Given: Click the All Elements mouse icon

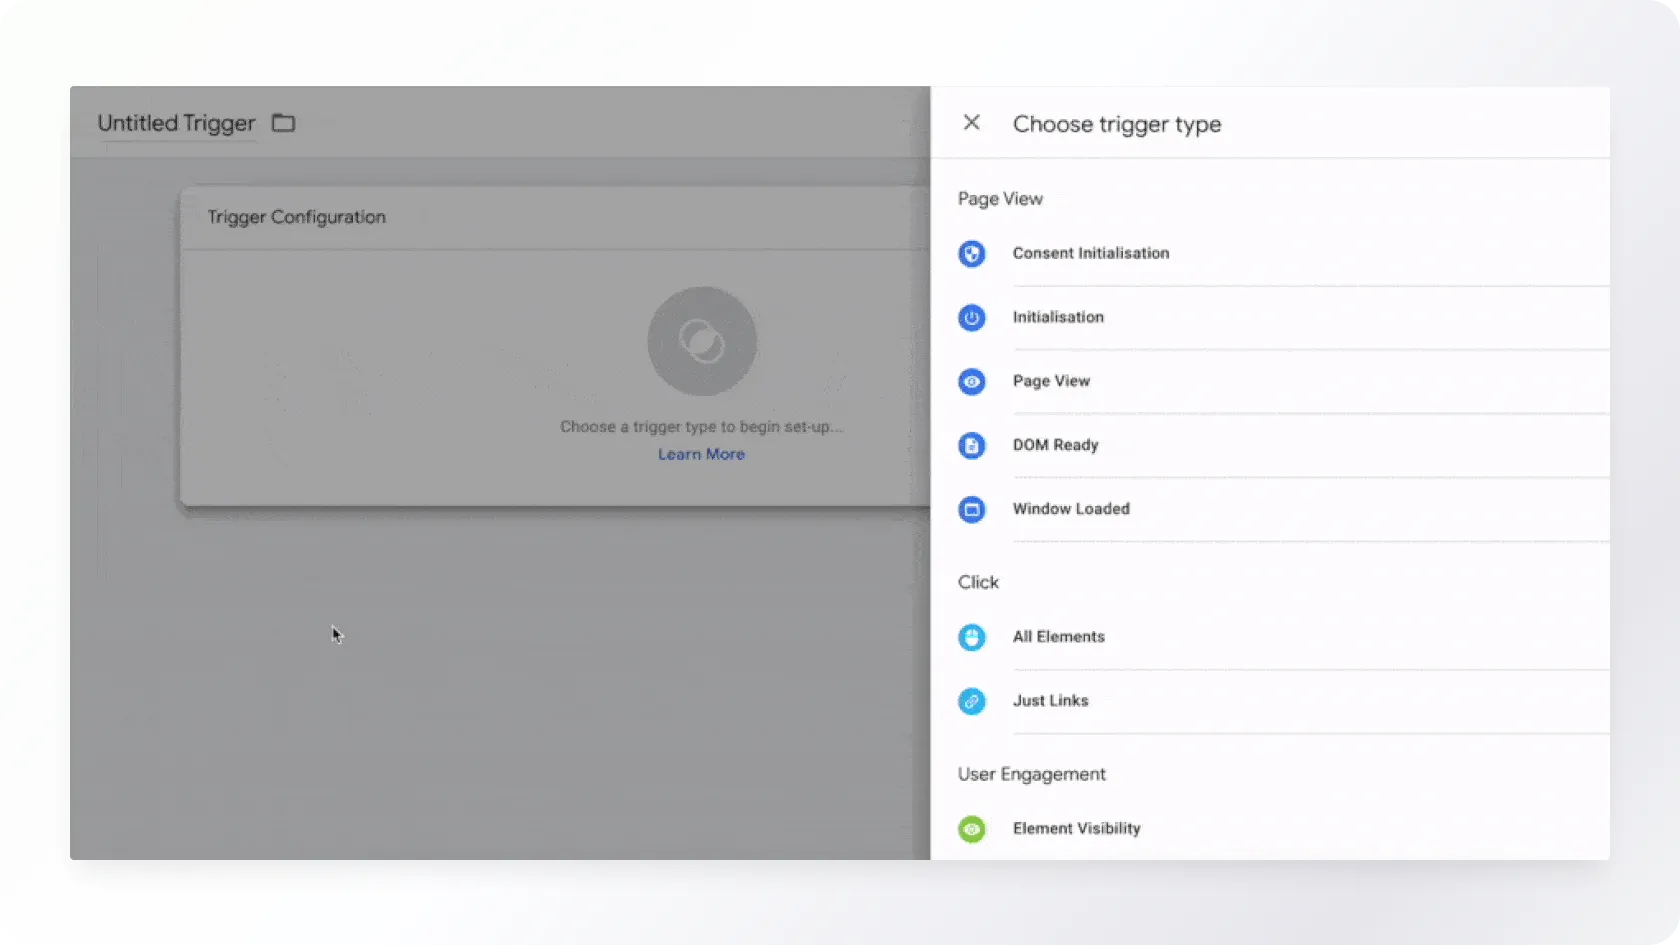Looking at the screenshot, I should click(971, 637).
